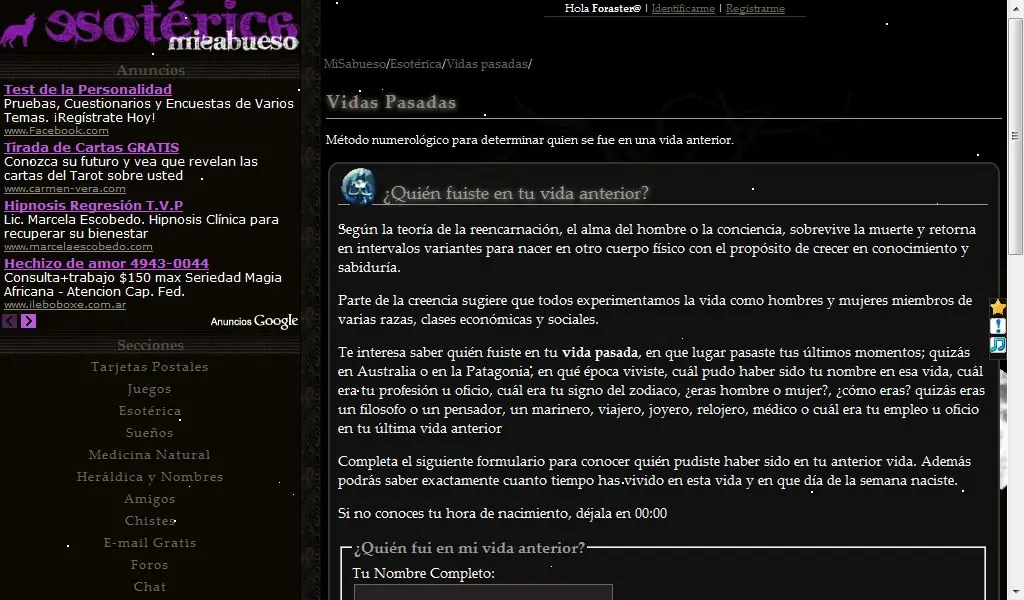Open the Sueños section
This screenshot has height=600, width=1024.
149,433
